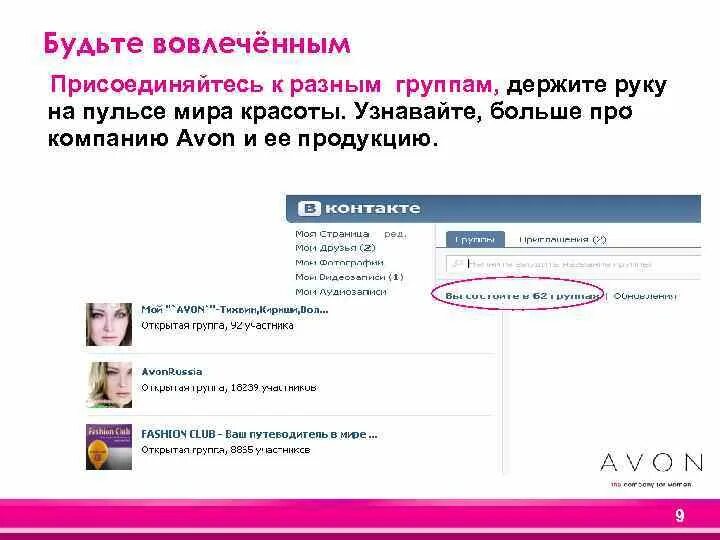The image size is (720, 540).
Task: Open Мои Друзья (2)
Action: pyautogui.click(x=335, y=248)
